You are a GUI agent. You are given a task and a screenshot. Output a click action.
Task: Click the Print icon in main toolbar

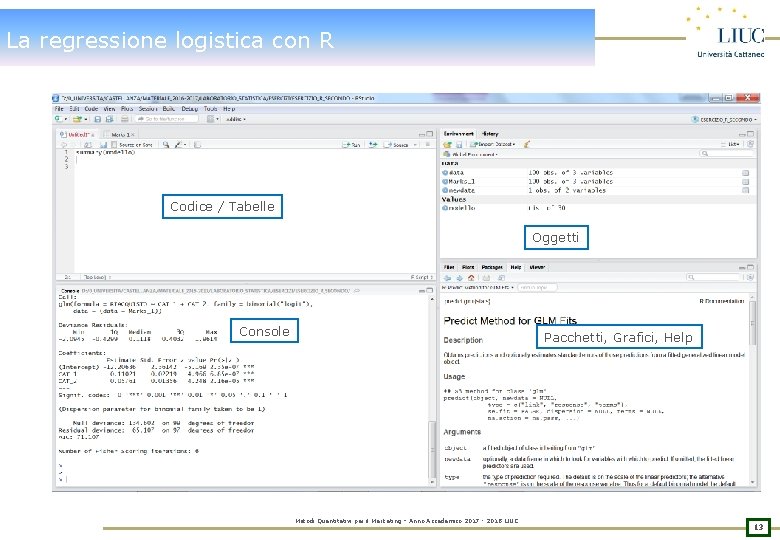point(125,119)
